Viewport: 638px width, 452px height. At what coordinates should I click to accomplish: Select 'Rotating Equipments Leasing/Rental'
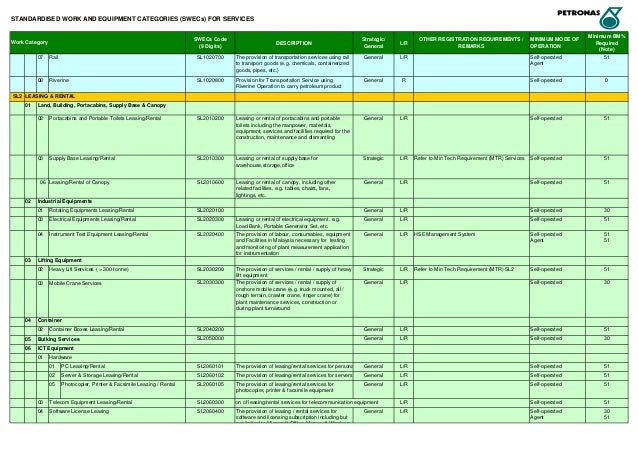pos(91,210)
